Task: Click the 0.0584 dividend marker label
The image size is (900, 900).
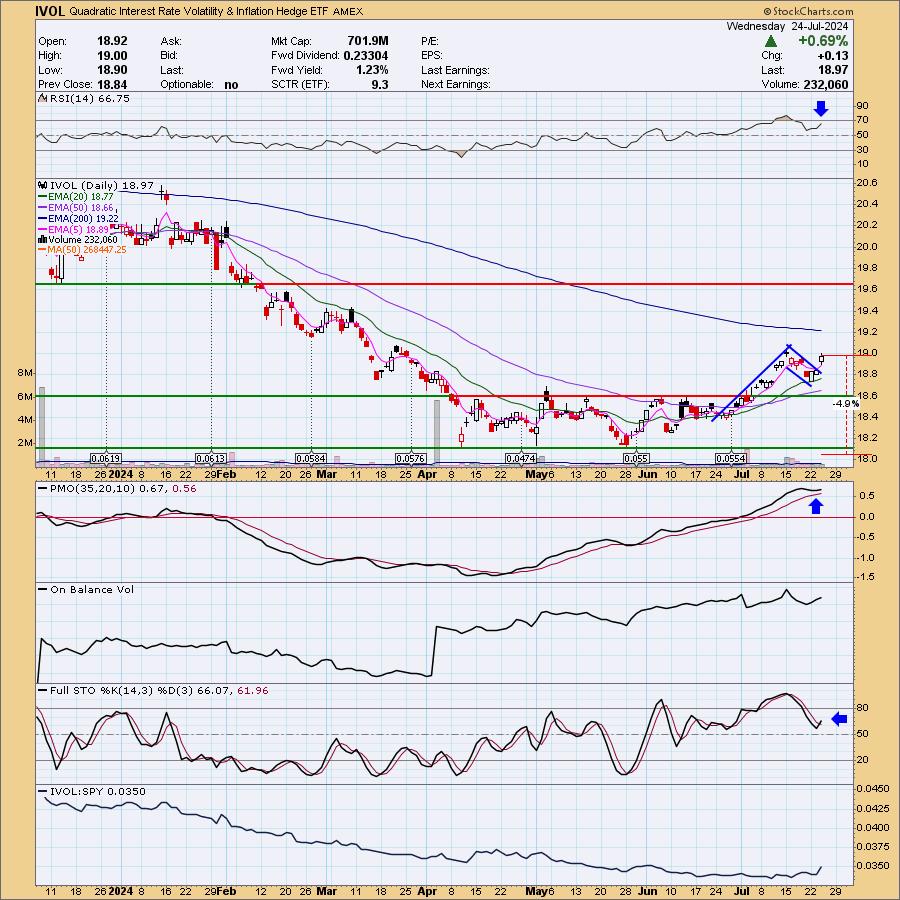Action: (311, 459)
